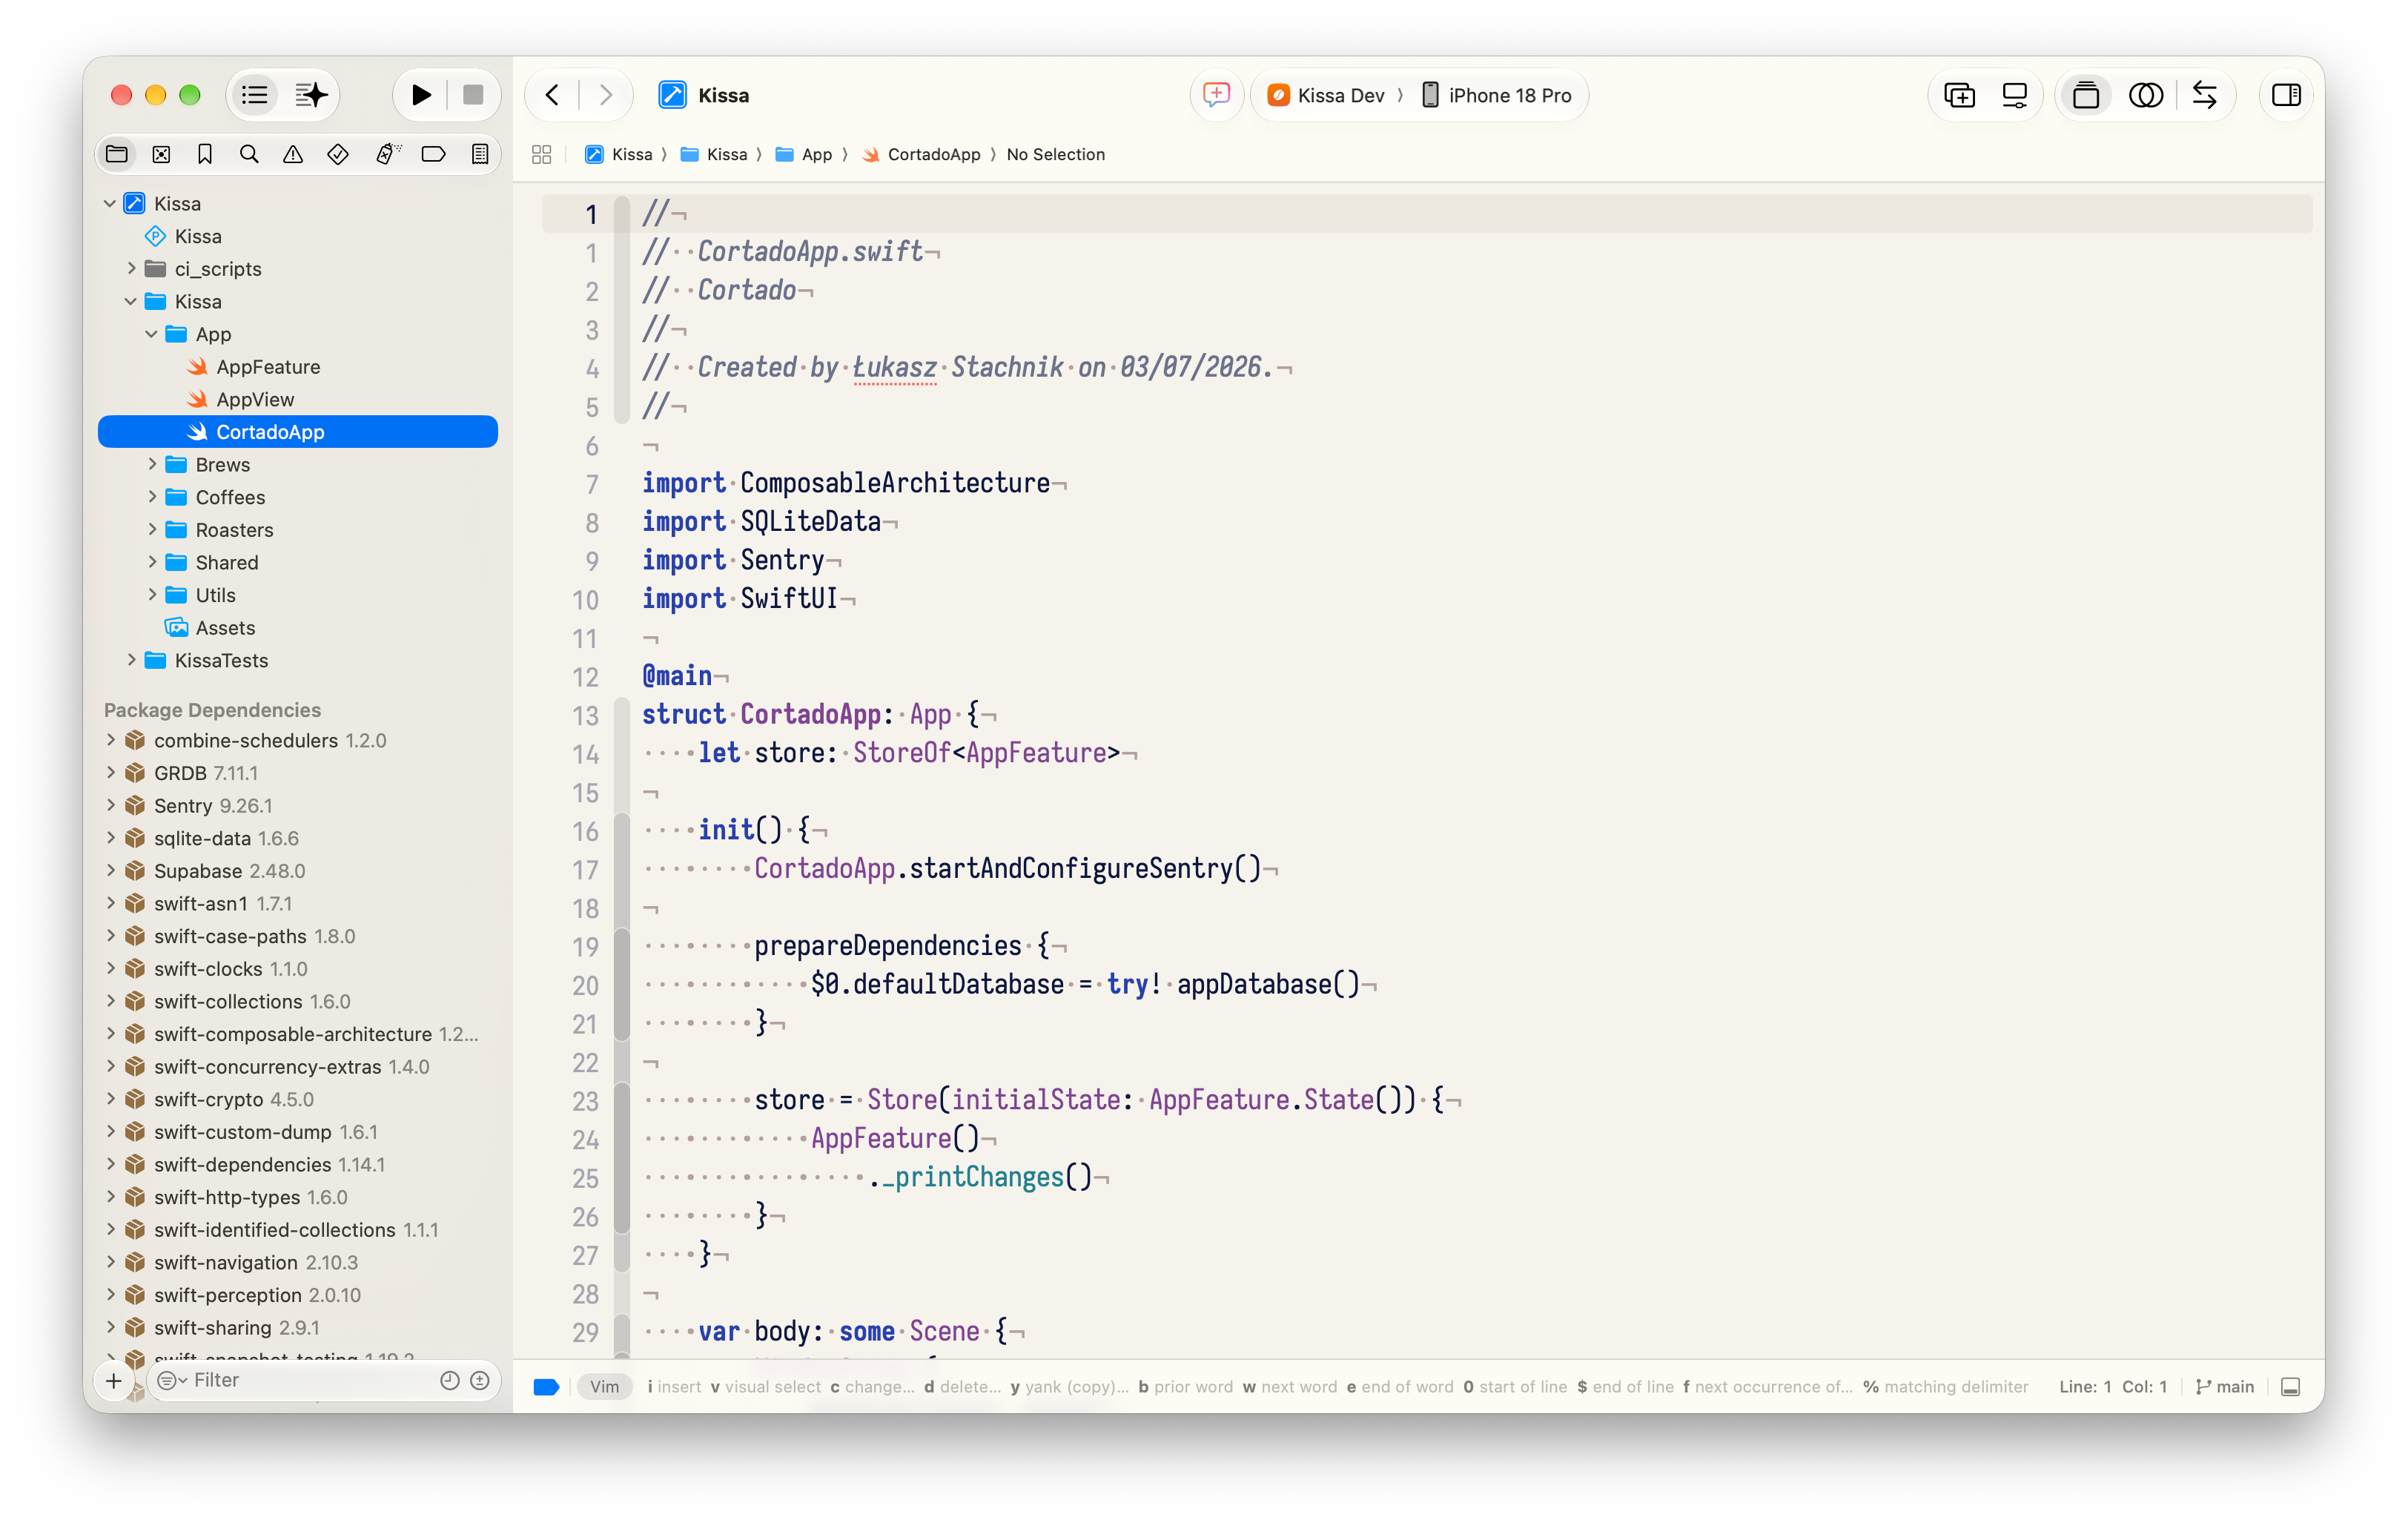Image resolution: width=2408 pixels, height=1523 pixels.
Task: Click the Kissa window title tab
Action: click(704, 95)
